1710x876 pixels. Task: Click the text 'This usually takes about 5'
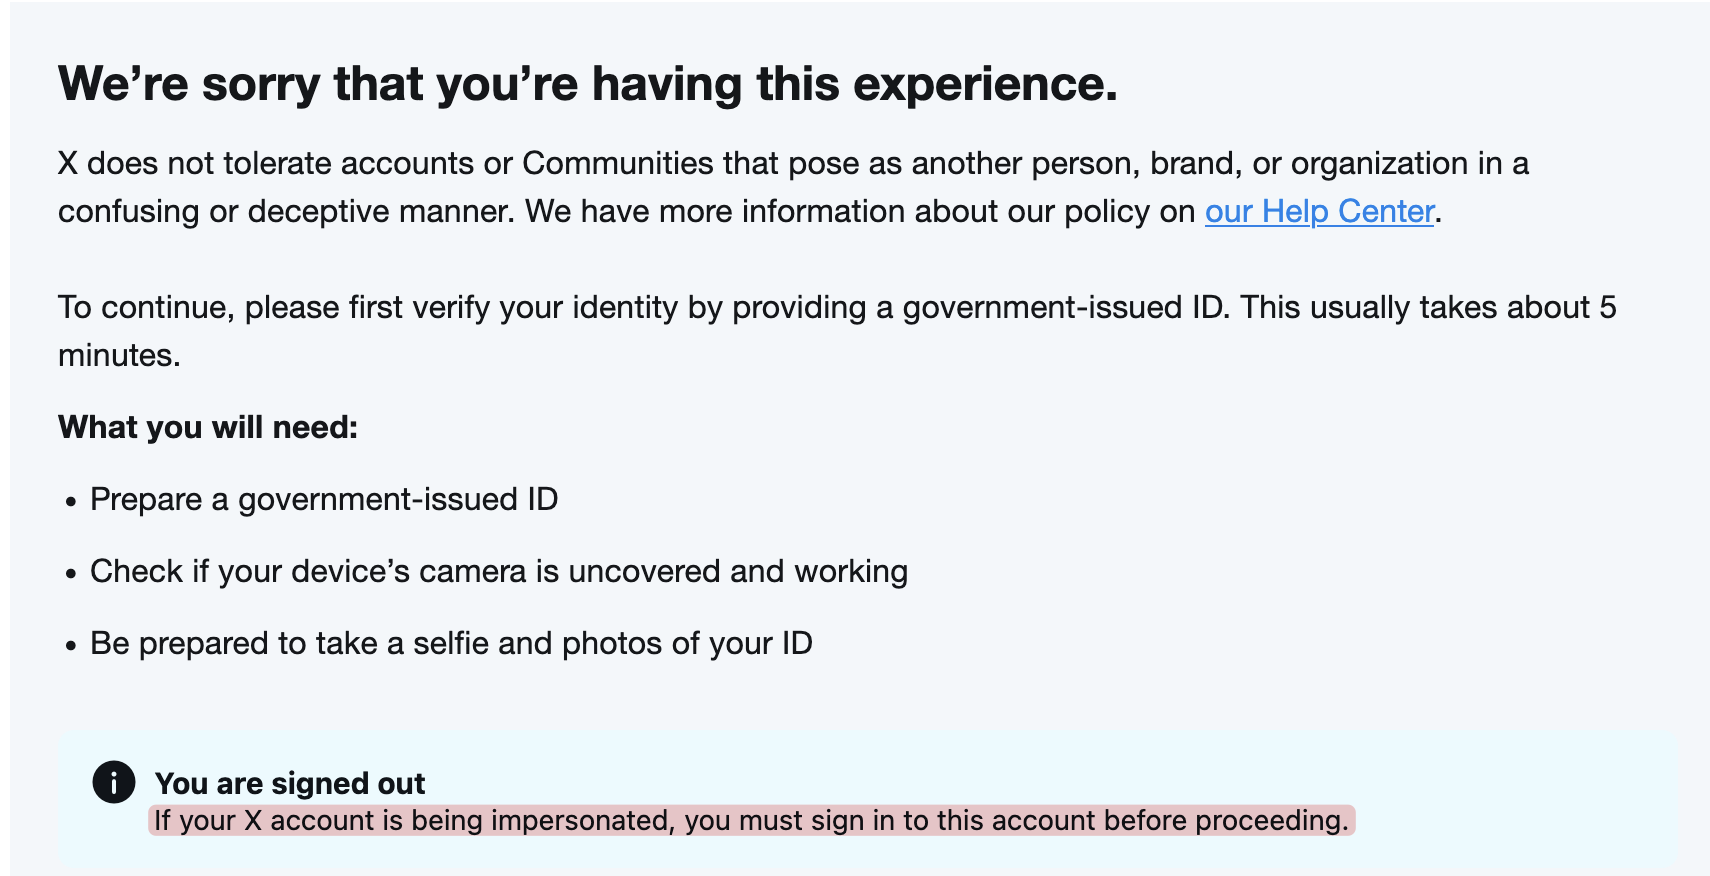click(x=1428, y=307)
